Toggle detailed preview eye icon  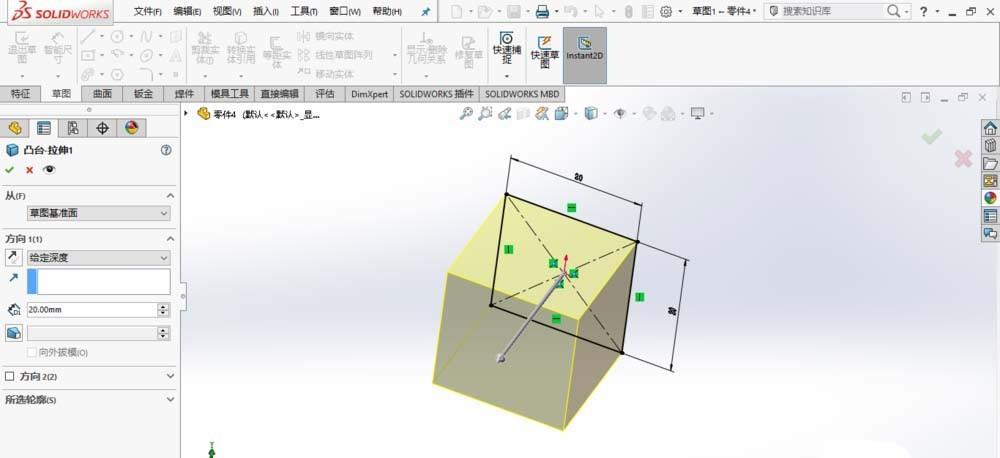point(49,170)
